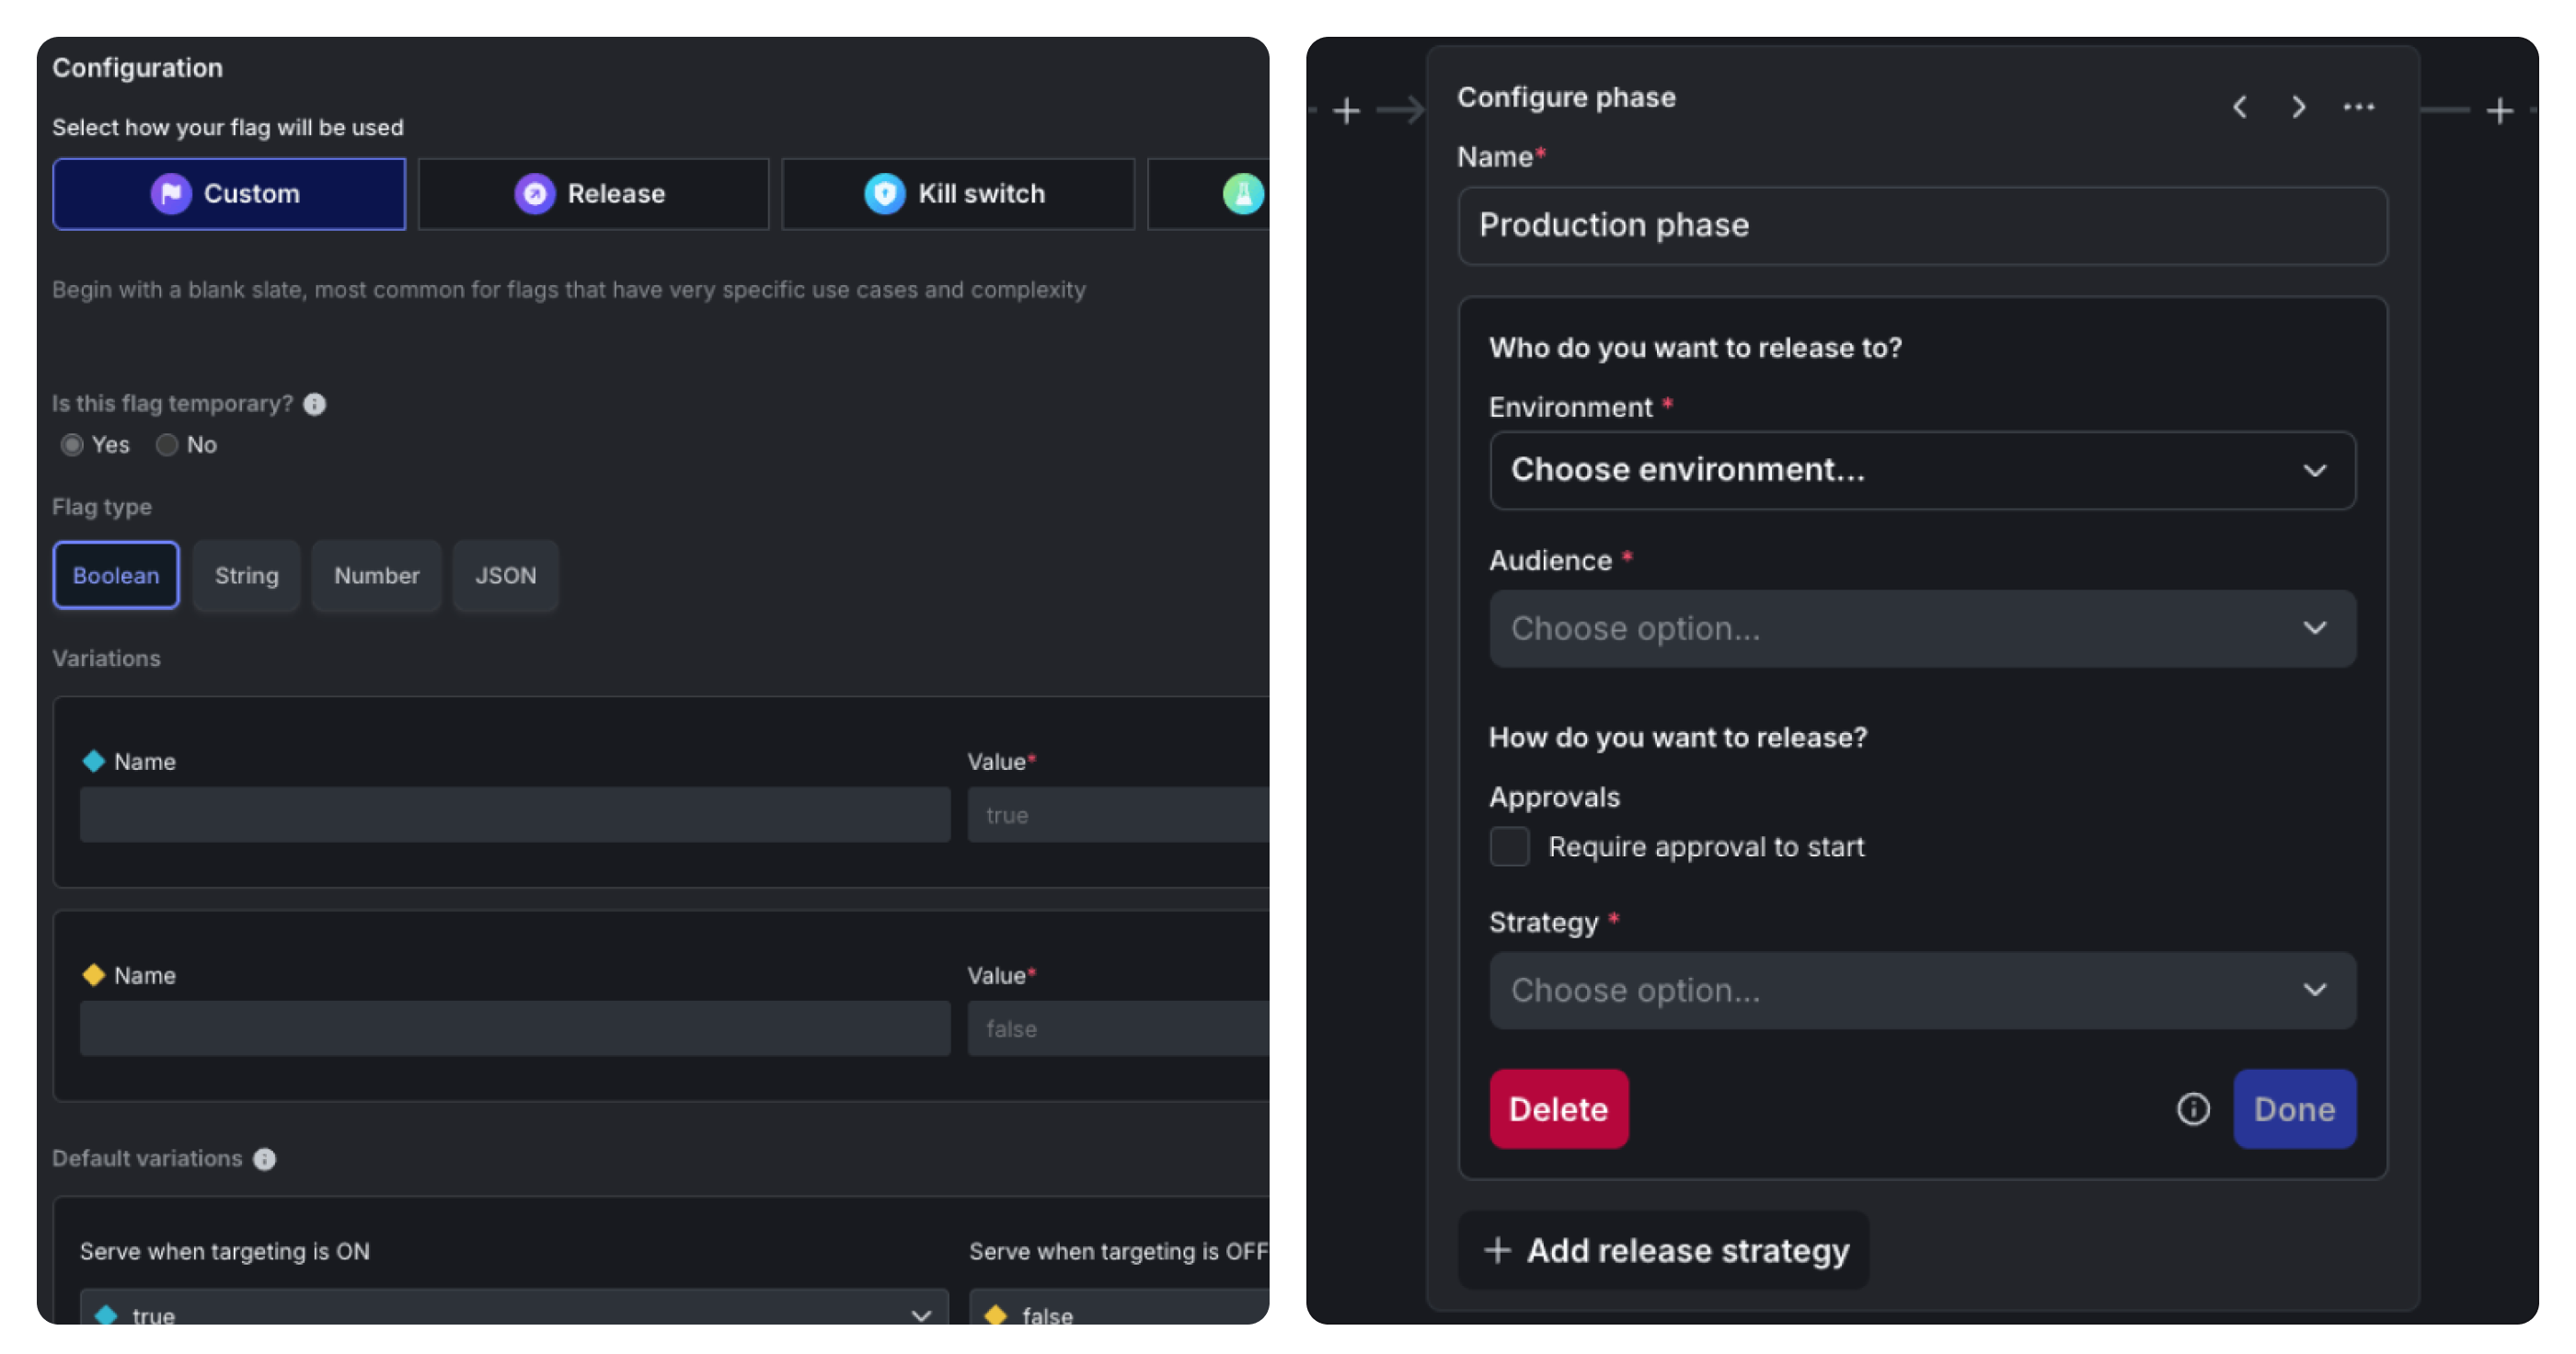Open the three-dot phase options menu

pos(2358,107)
